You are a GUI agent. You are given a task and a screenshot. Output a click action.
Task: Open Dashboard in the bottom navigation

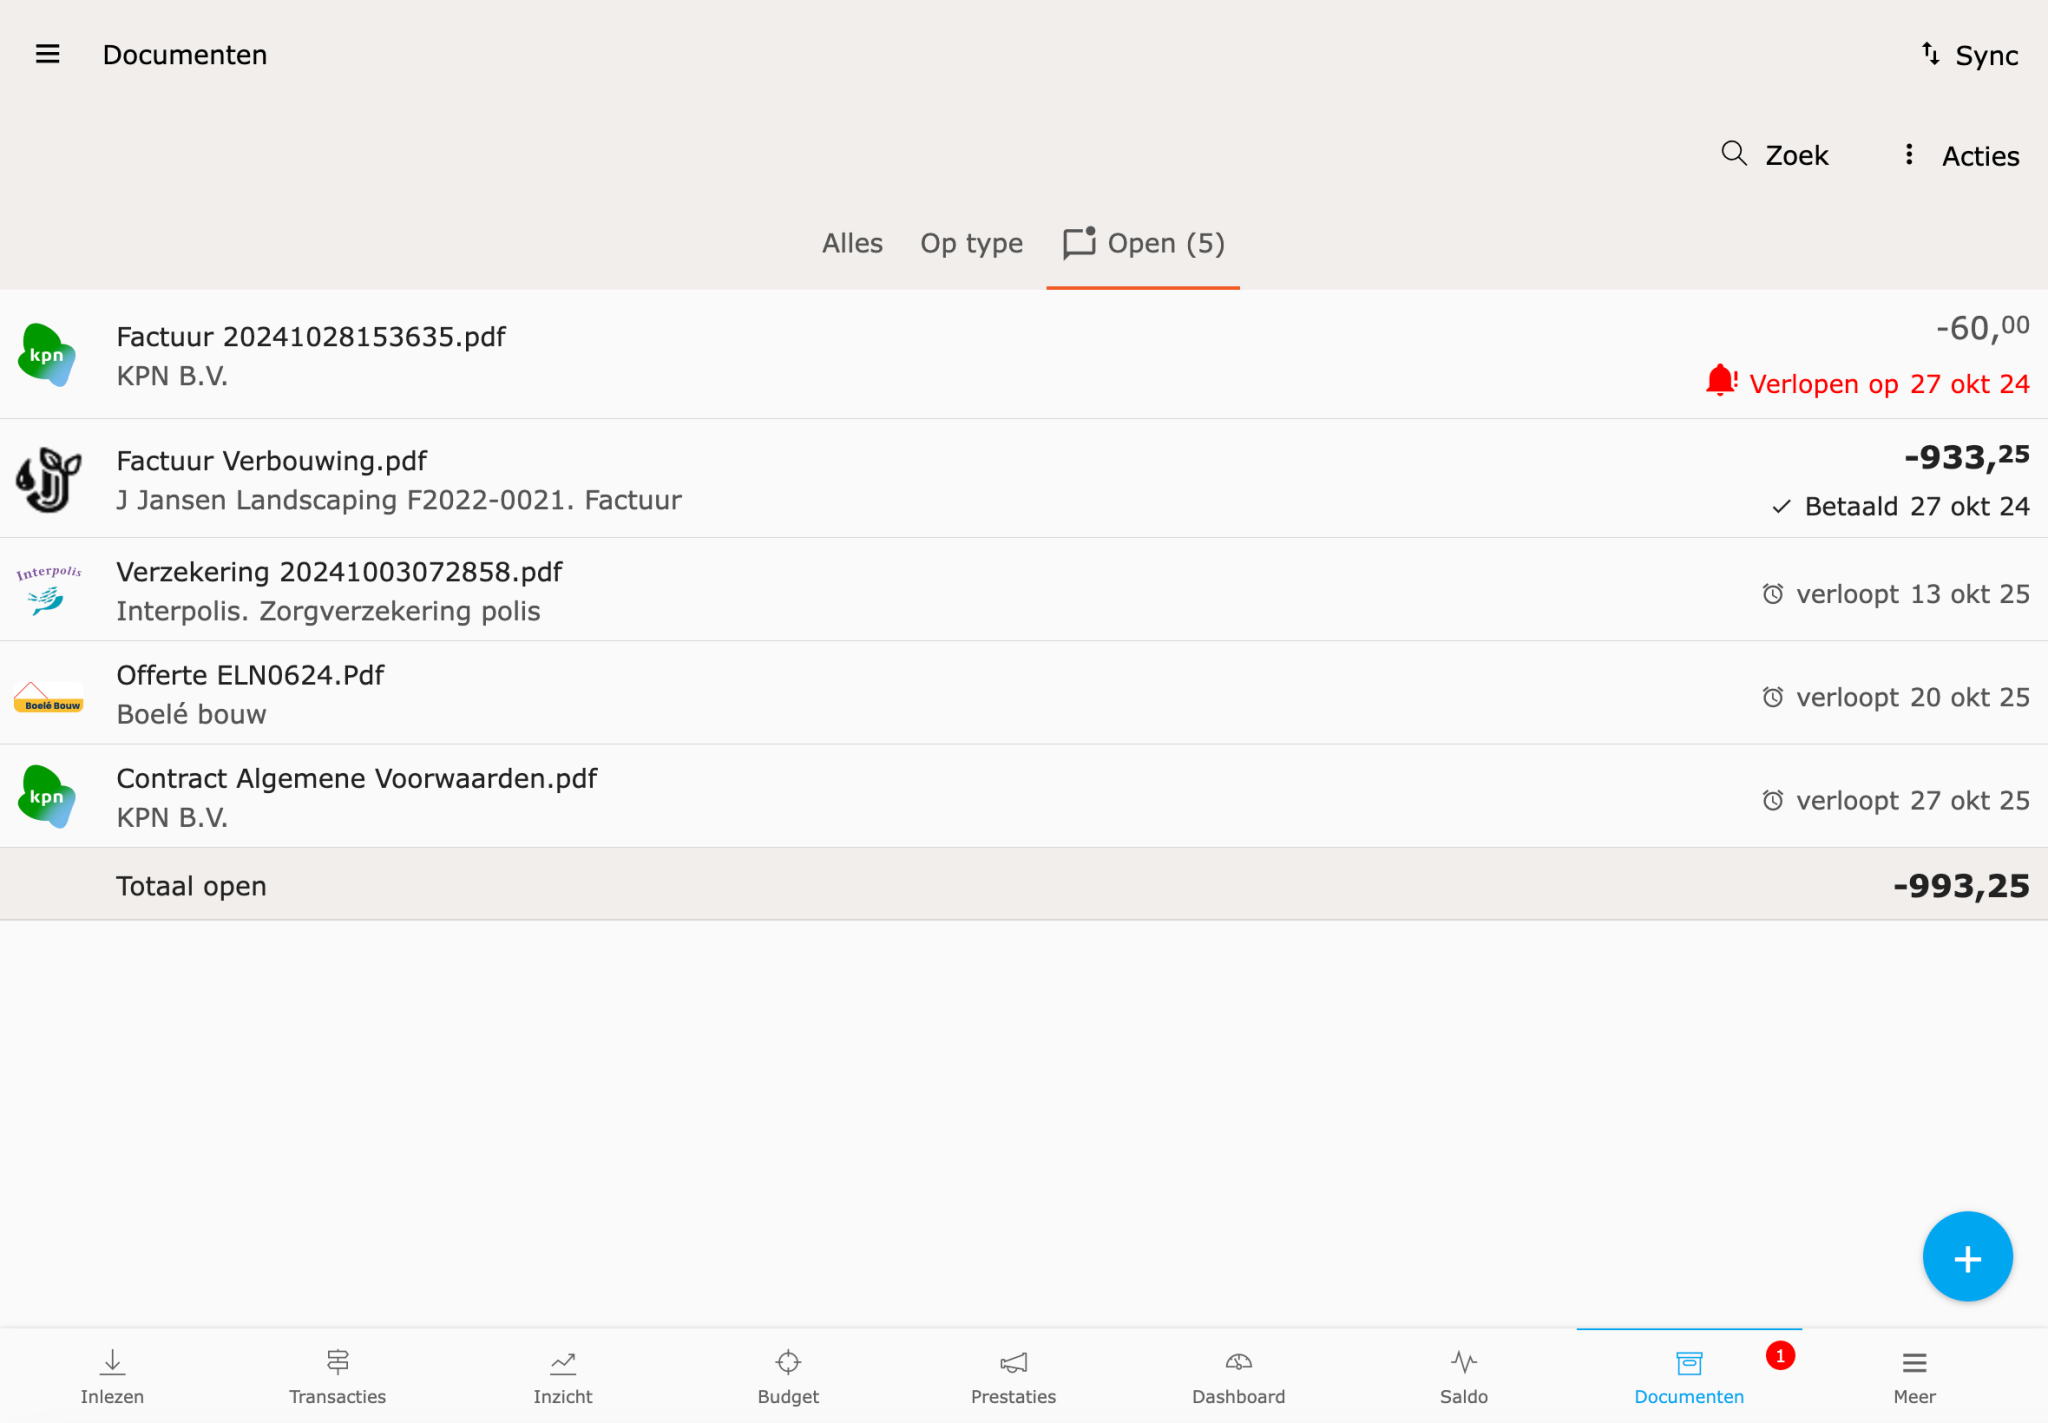click(1238, 1376)
